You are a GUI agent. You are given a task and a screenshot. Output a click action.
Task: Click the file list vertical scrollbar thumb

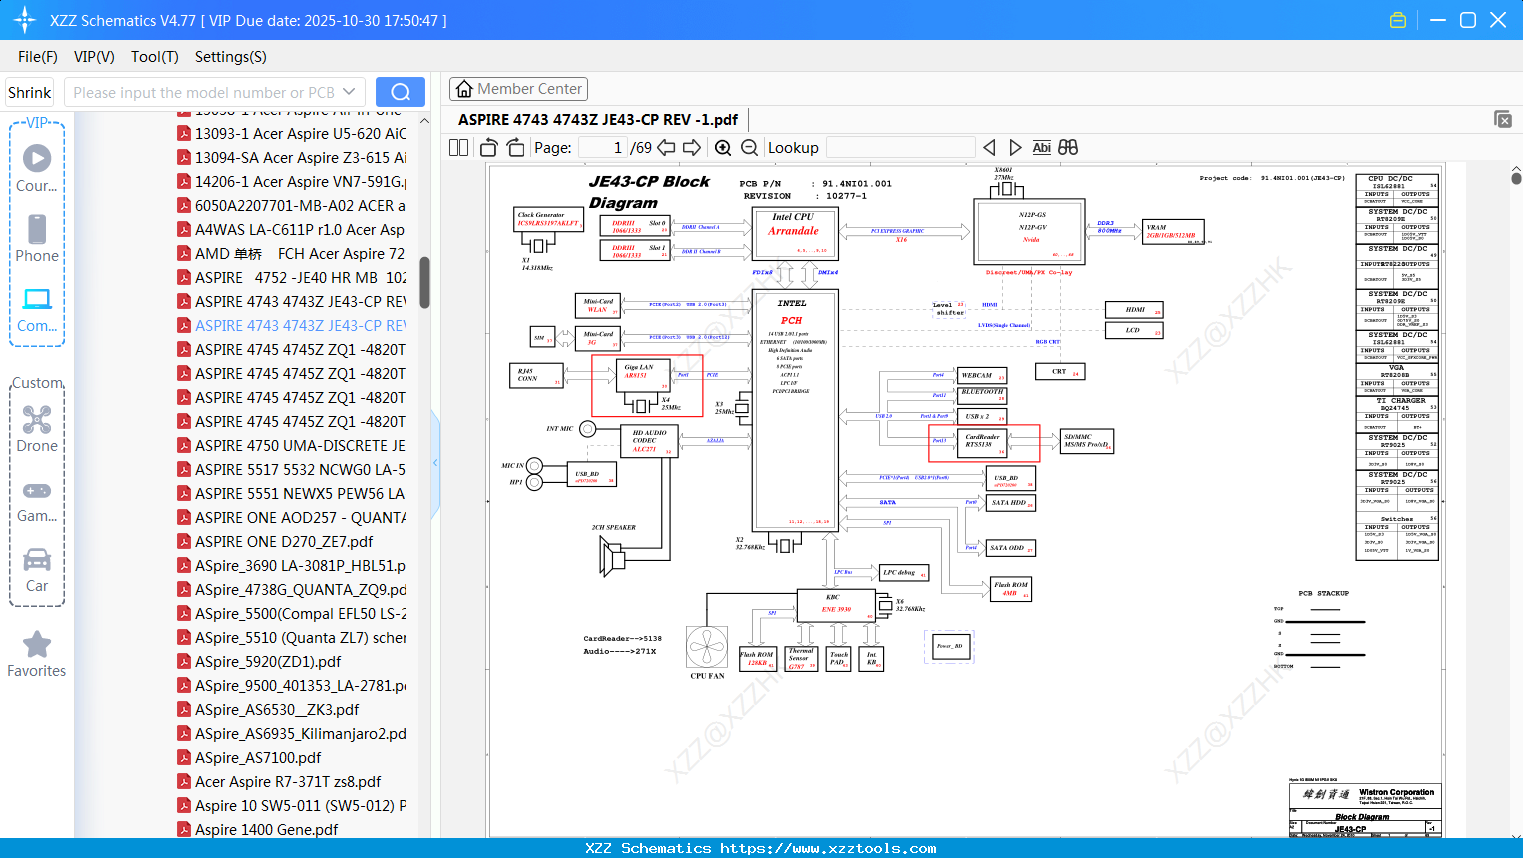point(424,283)
